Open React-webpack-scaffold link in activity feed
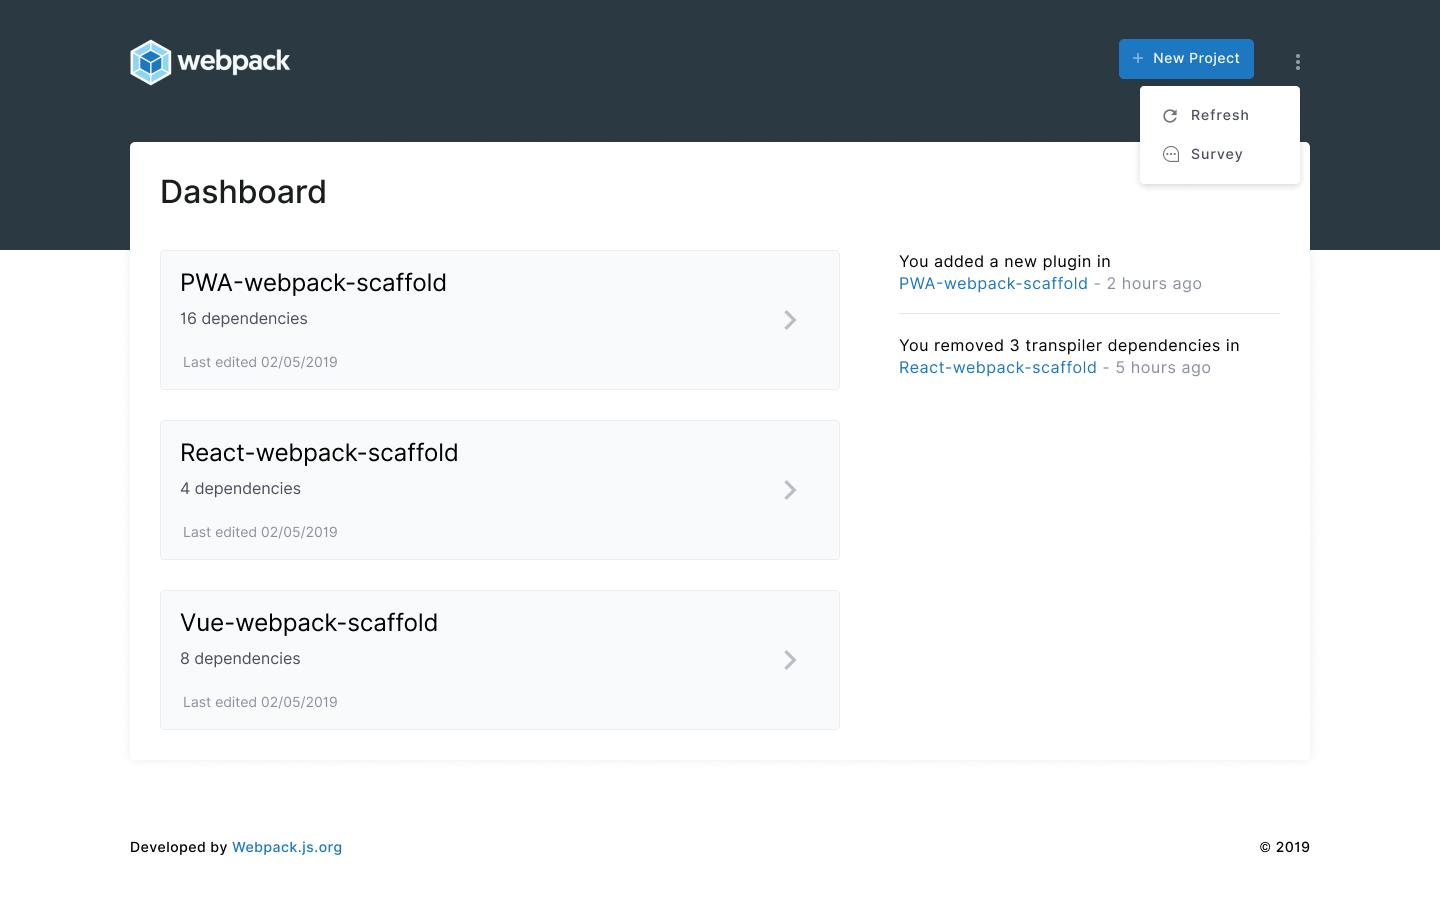The height and width of the screenshot is (900, 1440). (x=997, y=368)
